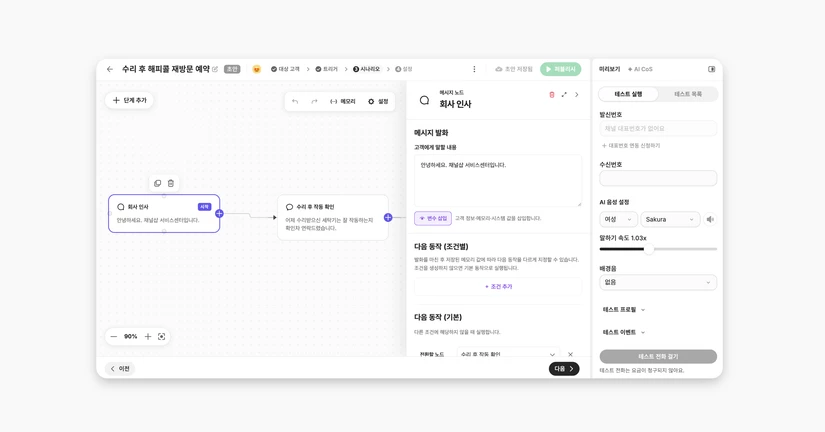This screenshot has width=825, height=432.
Task: Select the 회사 인사 node card
Action: coord(164,214)
